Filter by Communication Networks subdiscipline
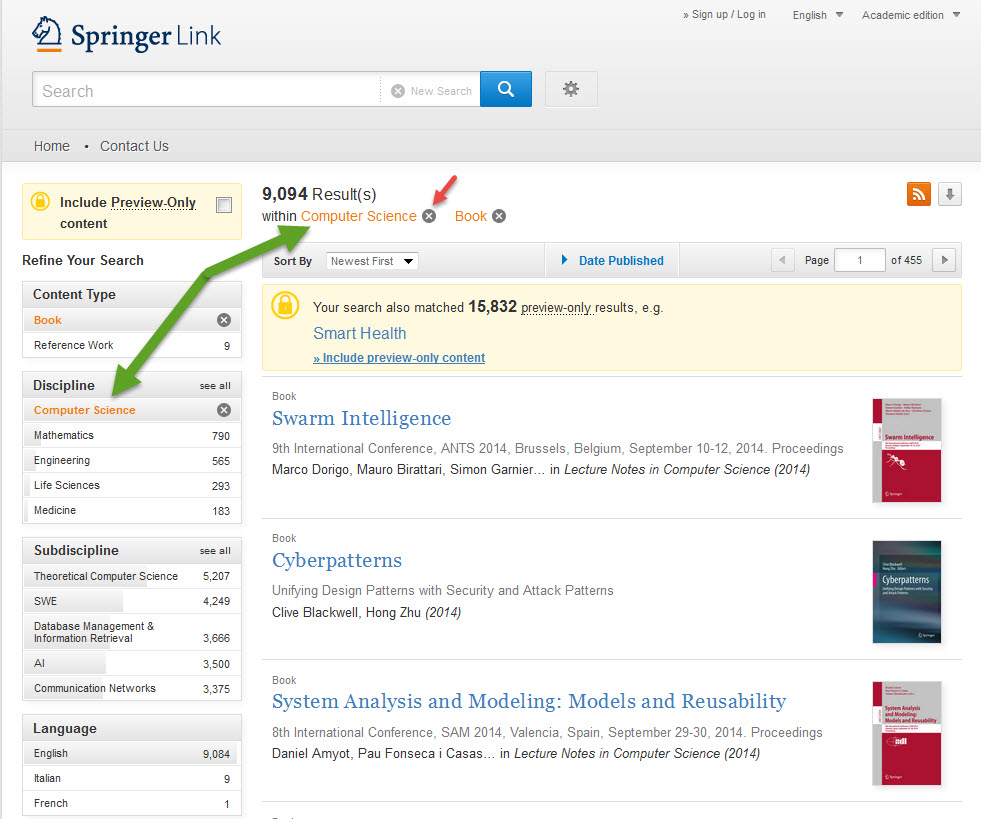 [x=132, y=688]
